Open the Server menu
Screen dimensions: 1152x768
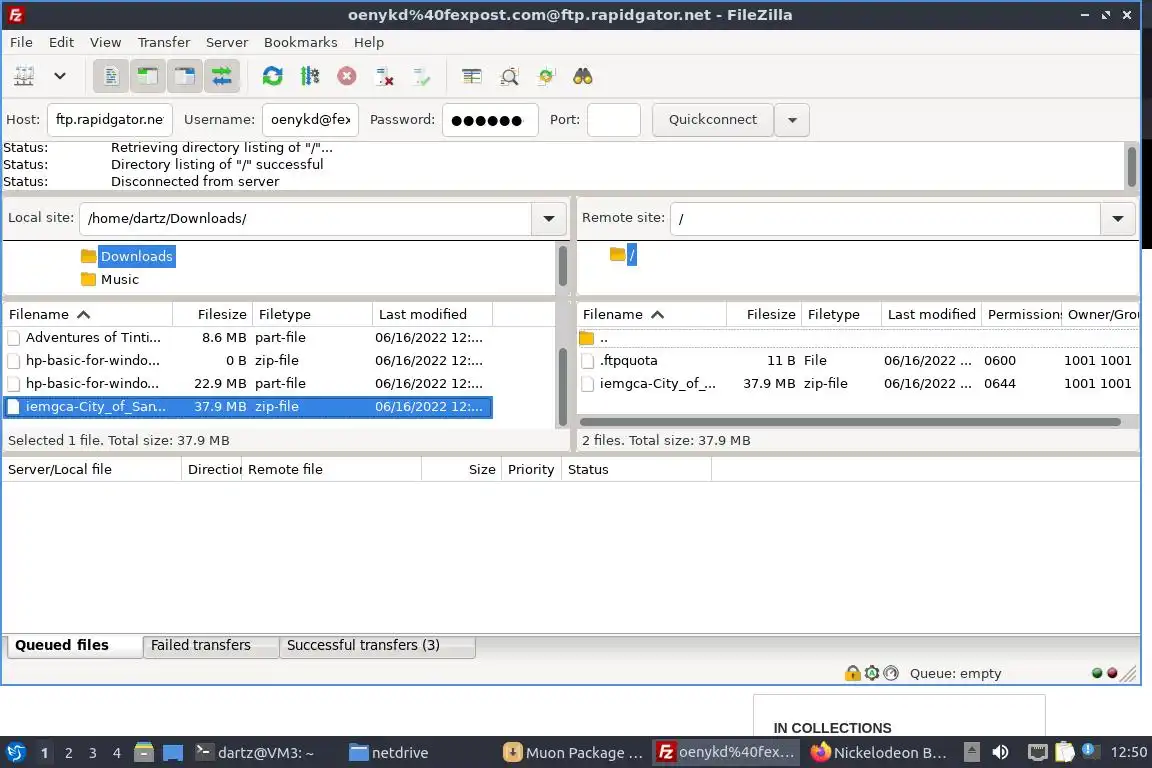click(226, 42)
